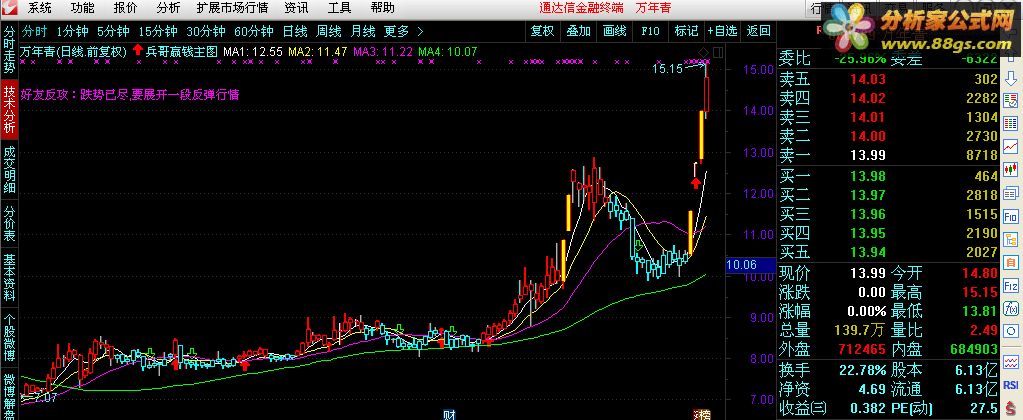The height and width of the screenshot is (420, 1023).
Task: Switch to 月线 period
Action: pyautogui.click(x=363, y=31)
